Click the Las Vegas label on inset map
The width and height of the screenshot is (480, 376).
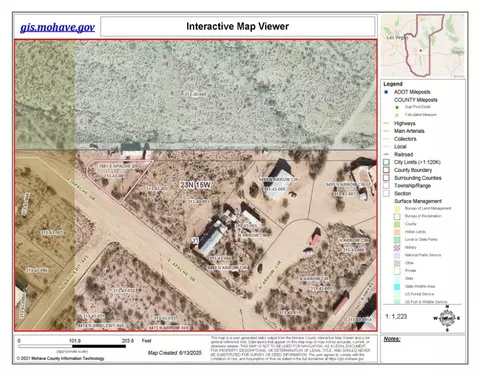pyautogui.click(x=397, y=37)
